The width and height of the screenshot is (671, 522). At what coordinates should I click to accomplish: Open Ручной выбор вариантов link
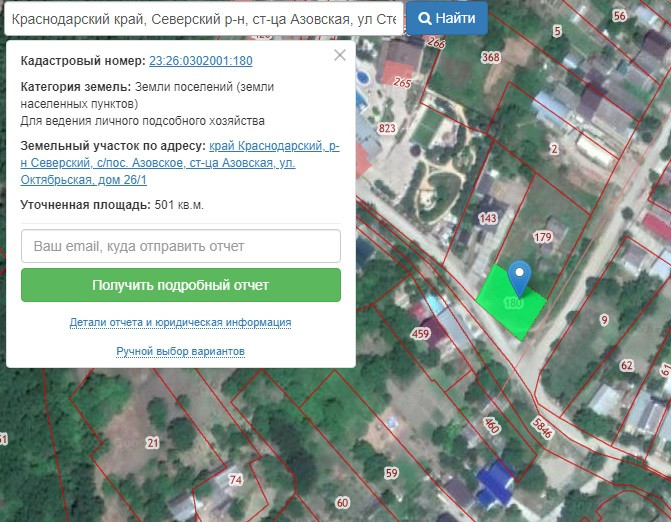tap(181, 351)
